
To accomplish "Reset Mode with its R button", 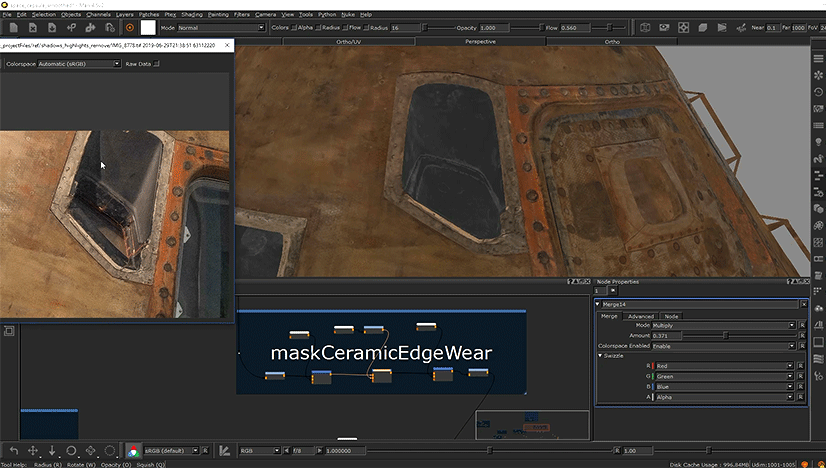I will point(802,325).
